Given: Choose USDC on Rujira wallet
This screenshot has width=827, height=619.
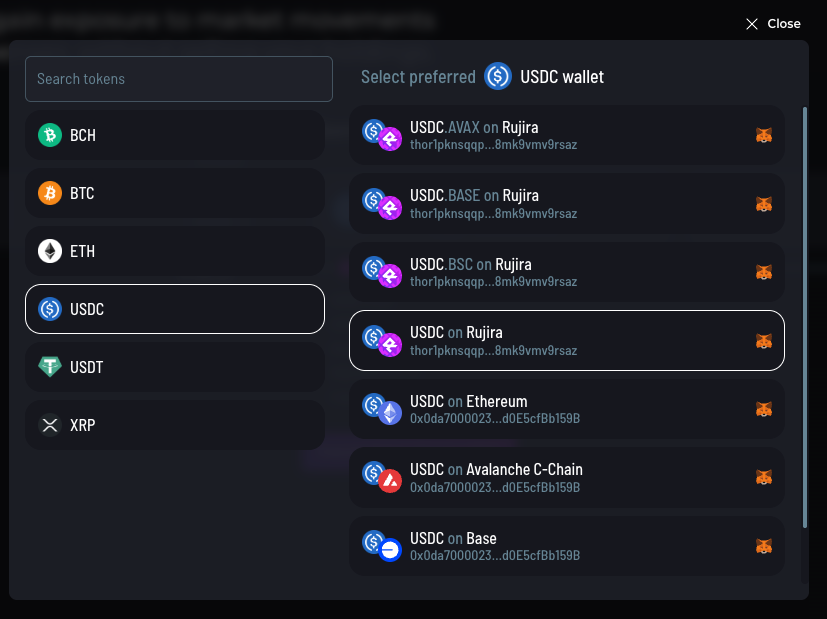Looking at the screenshot, I should click(566, 340).
